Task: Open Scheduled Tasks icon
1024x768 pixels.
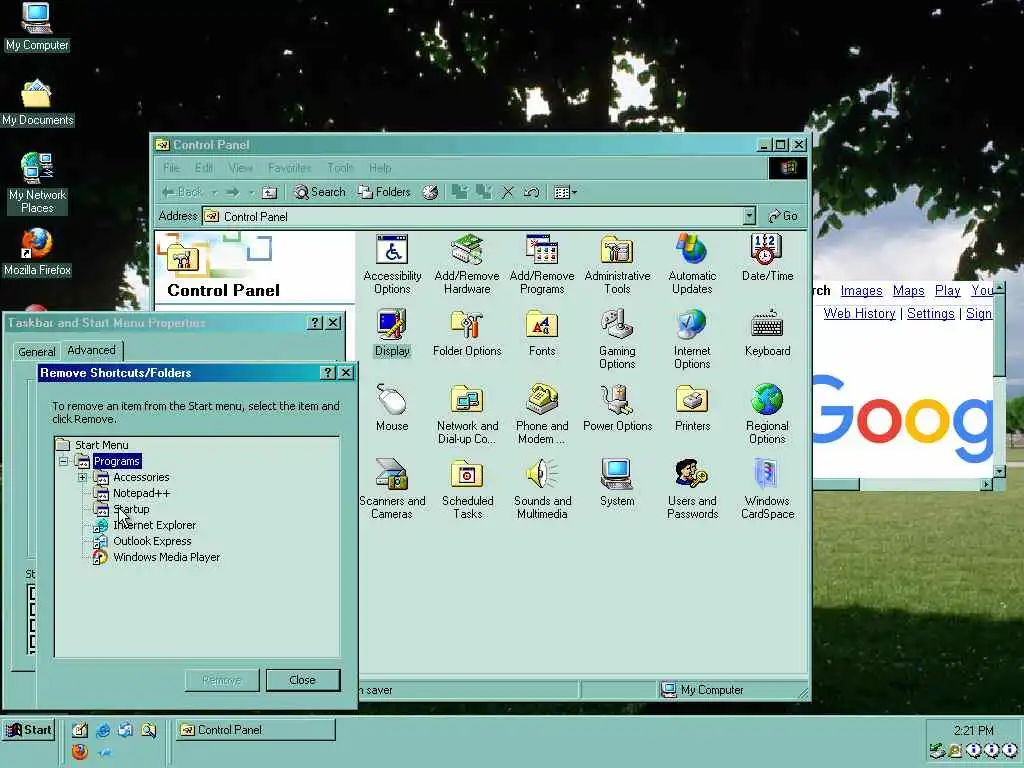Action: pos(467,489)
